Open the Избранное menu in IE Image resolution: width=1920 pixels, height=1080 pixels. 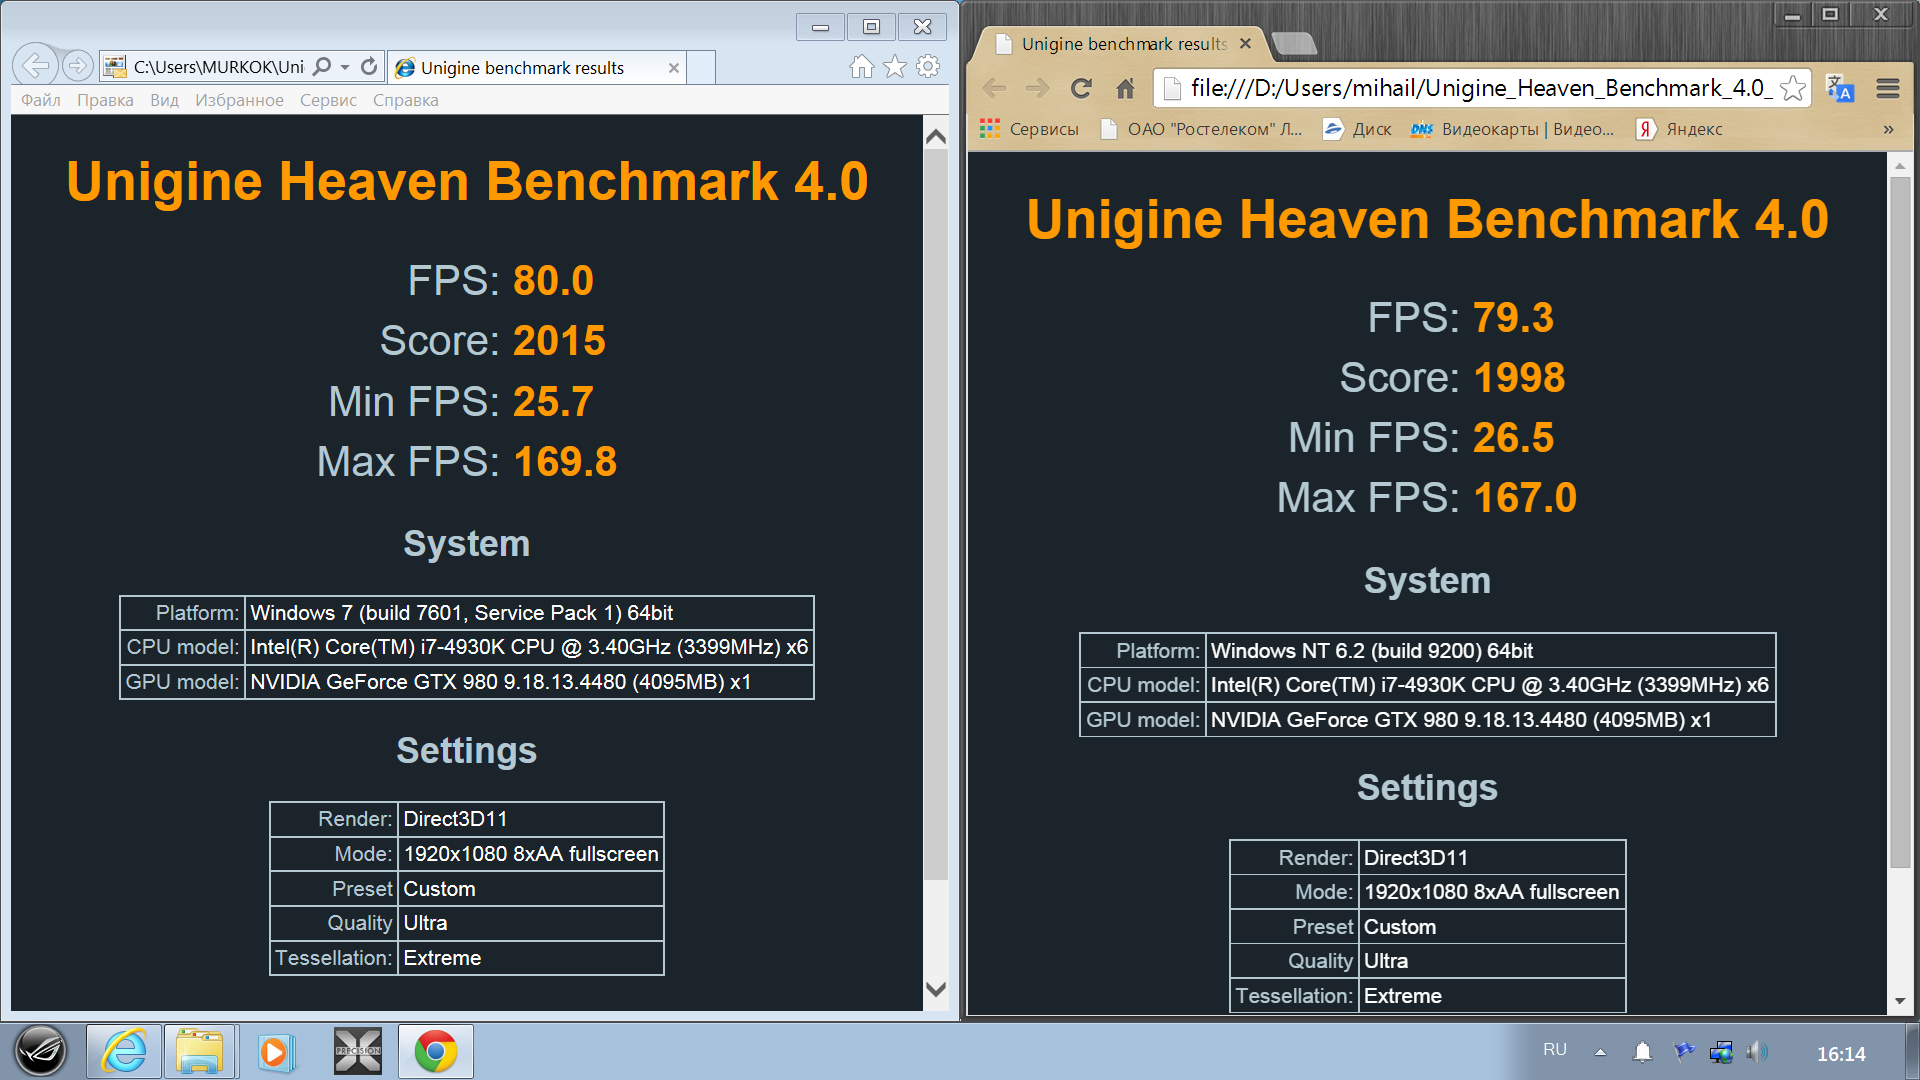pos(239,100)
